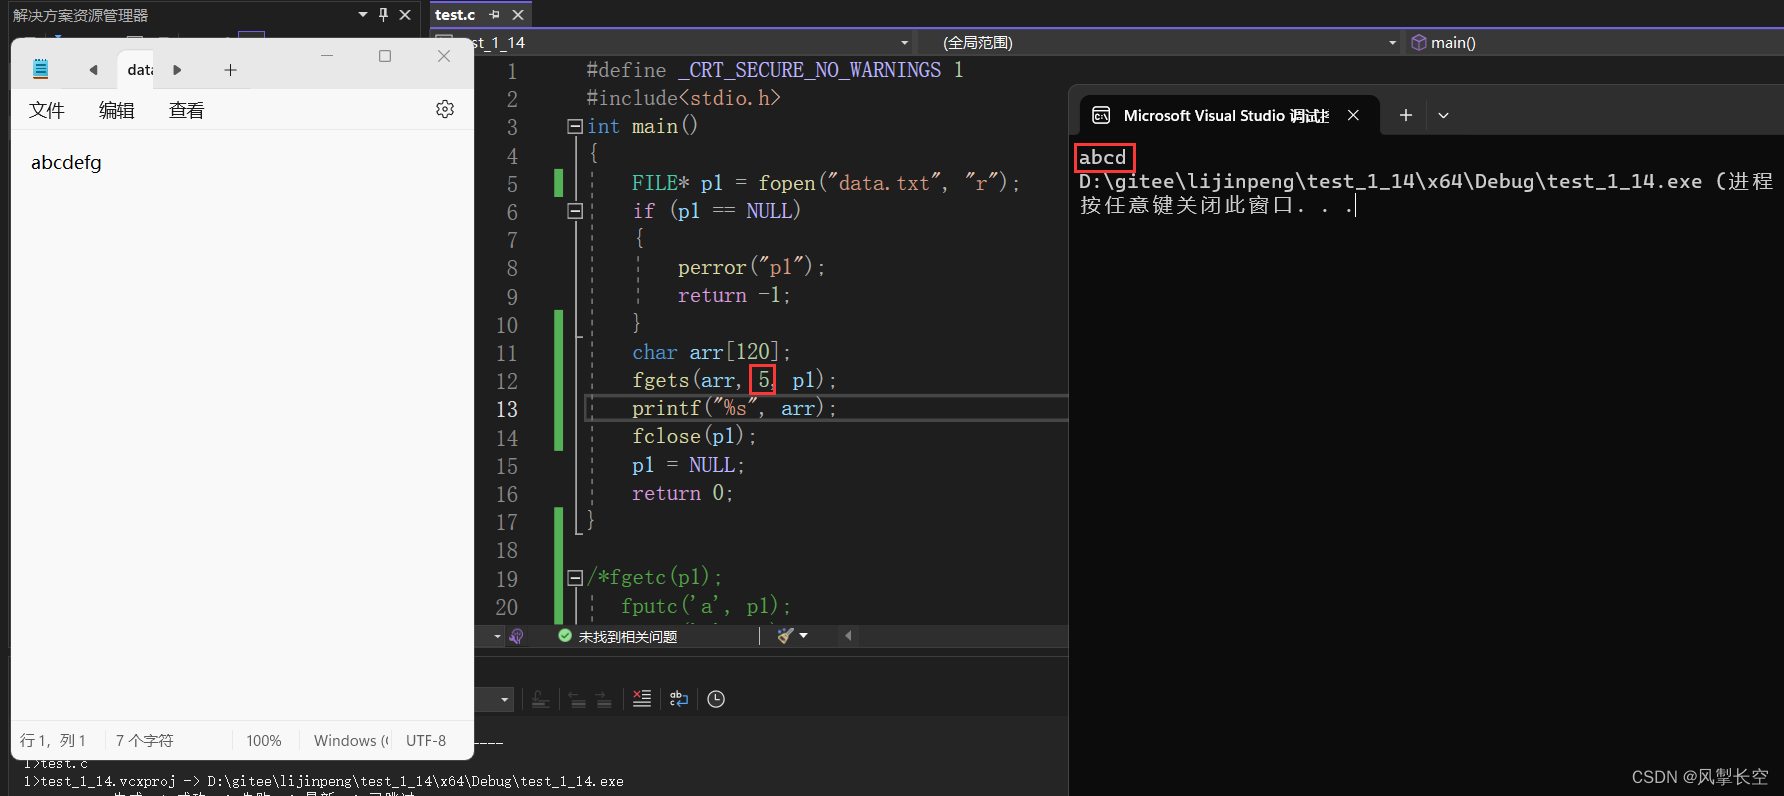Click the 解决方案资源管理器 panel title
This screenshot has height=796, width=1784.
[x=80, y=15]
